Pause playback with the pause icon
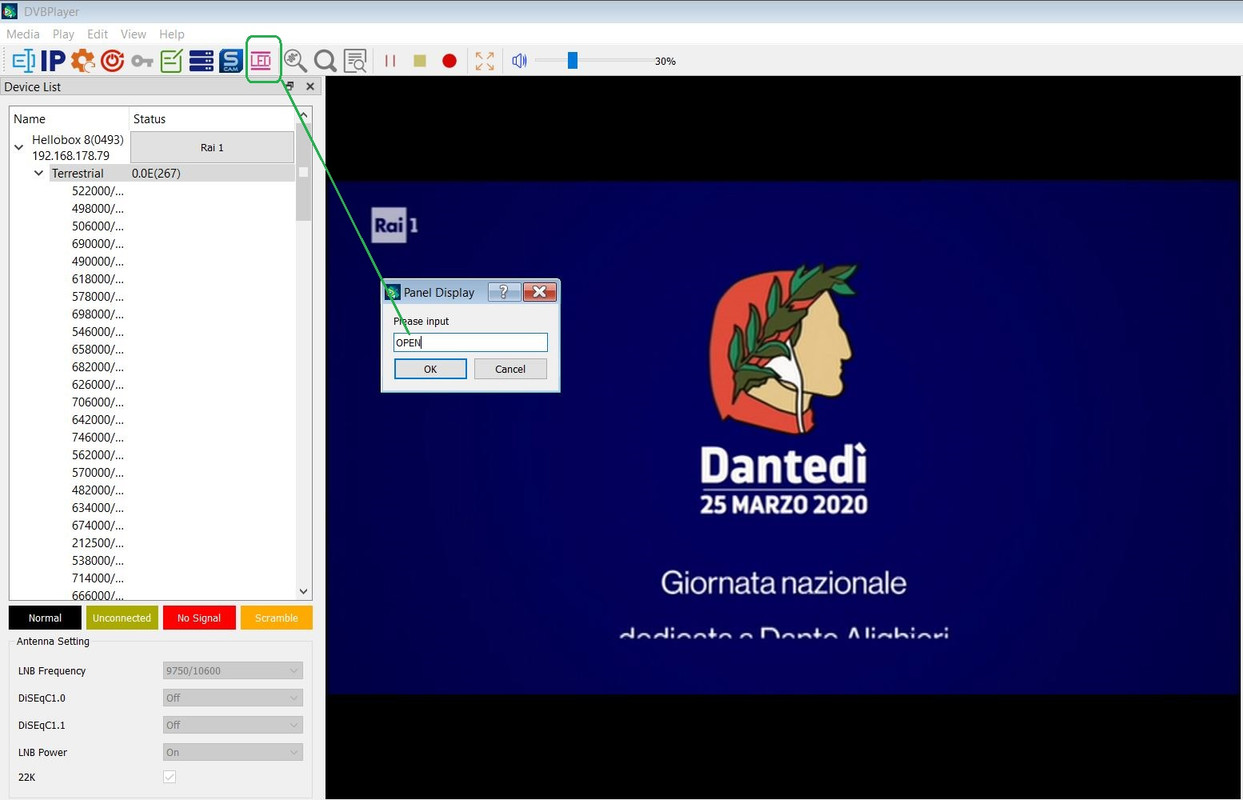 (390, 61)
